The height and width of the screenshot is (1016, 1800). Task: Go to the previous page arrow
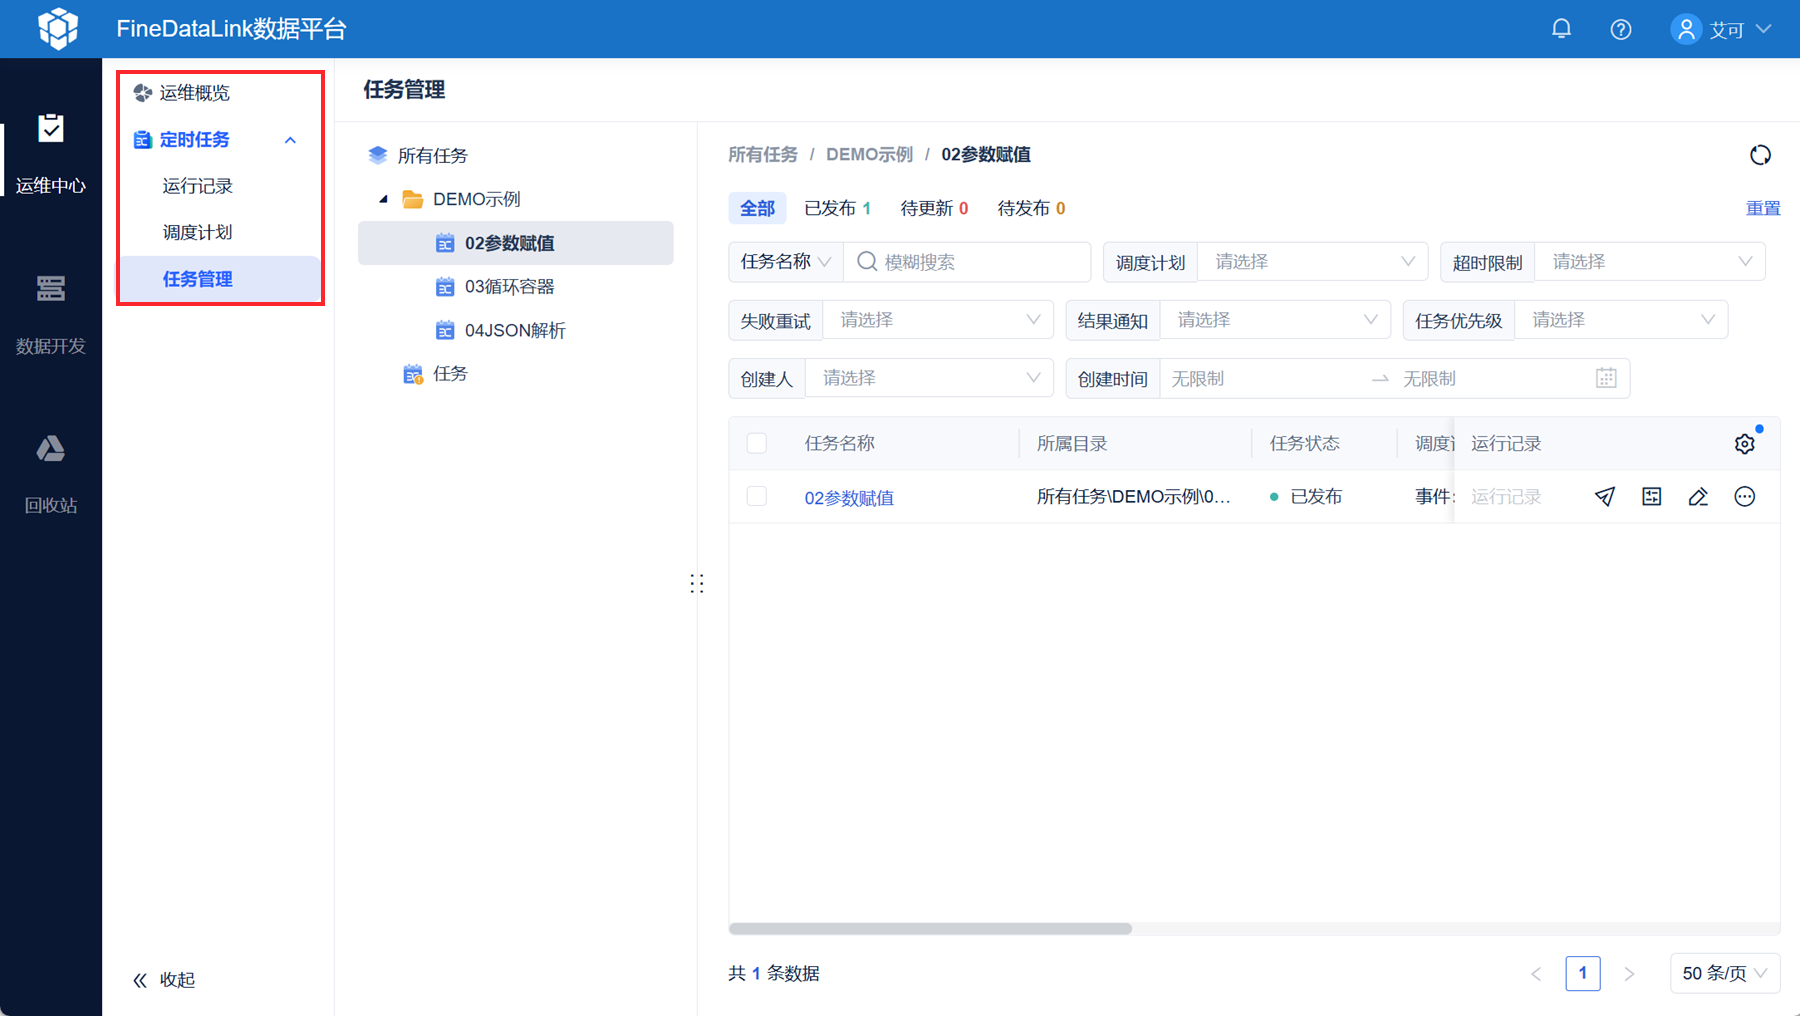tap(1536, 973)
